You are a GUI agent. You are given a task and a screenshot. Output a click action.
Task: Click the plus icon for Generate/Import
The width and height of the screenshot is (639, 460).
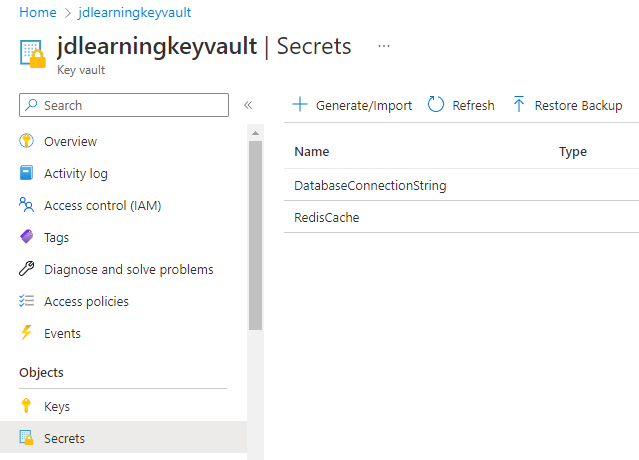click(x=300, y=104)
